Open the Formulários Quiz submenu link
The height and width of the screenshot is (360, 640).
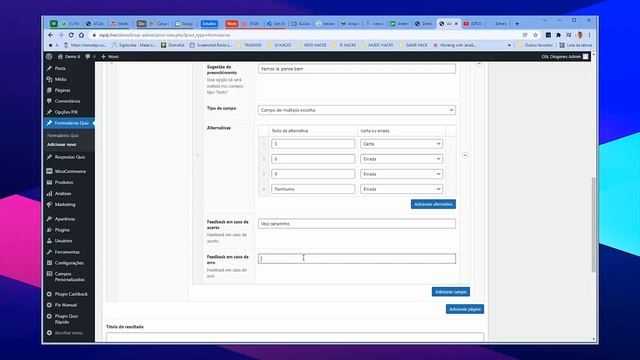point(62,136)
